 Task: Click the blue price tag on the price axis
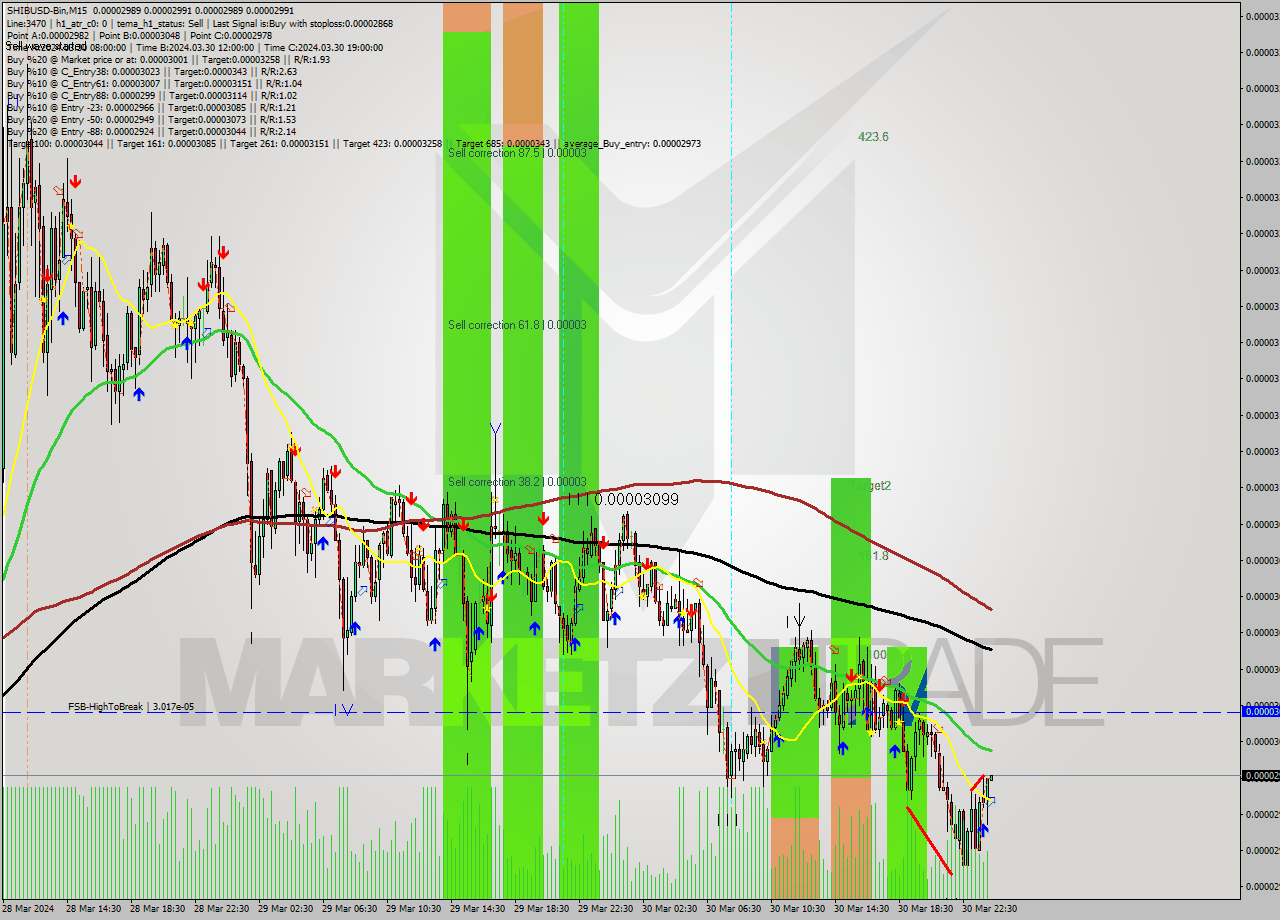1260,711
